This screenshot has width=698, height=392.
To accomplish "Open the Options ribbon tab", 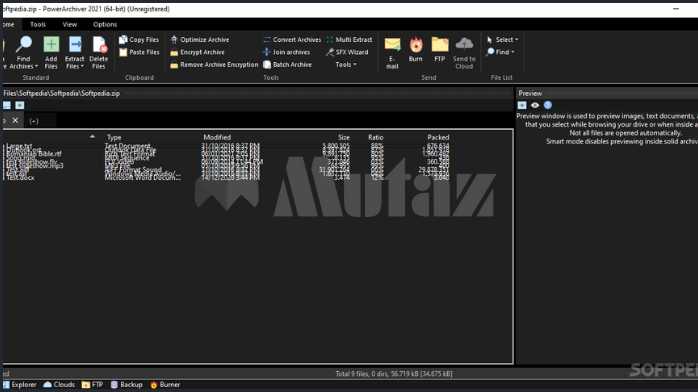I will click(105, 24).
